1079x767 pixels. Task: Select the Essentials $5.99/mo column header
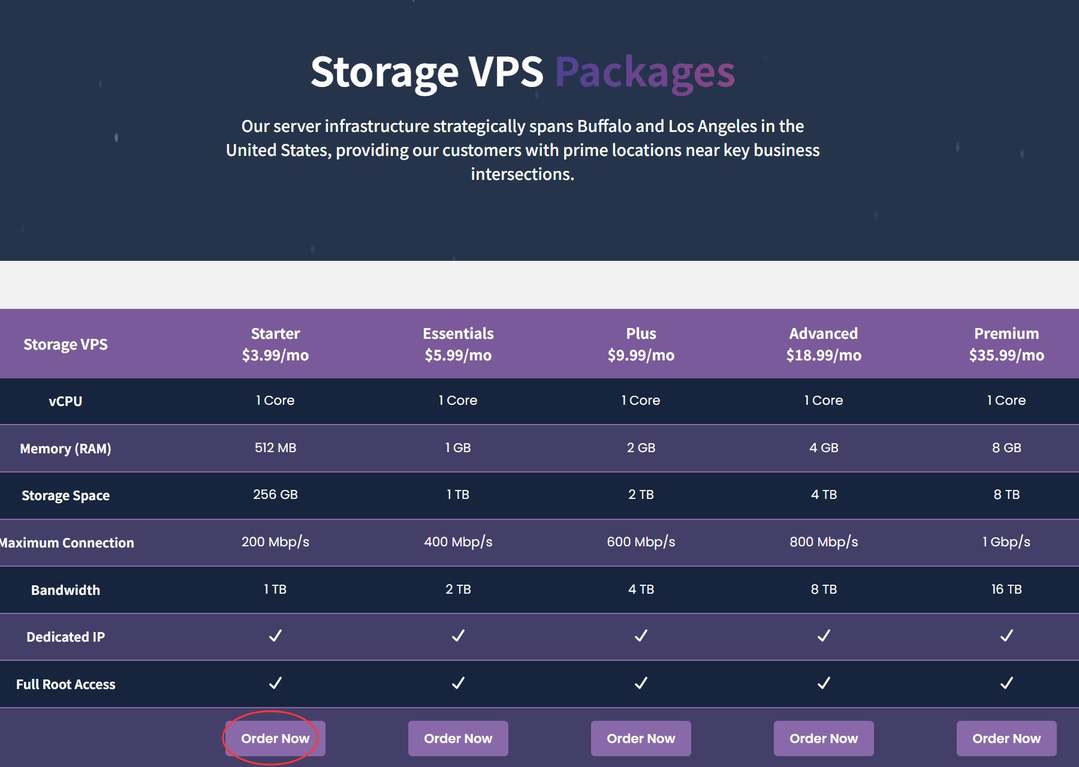pos(458,344)
